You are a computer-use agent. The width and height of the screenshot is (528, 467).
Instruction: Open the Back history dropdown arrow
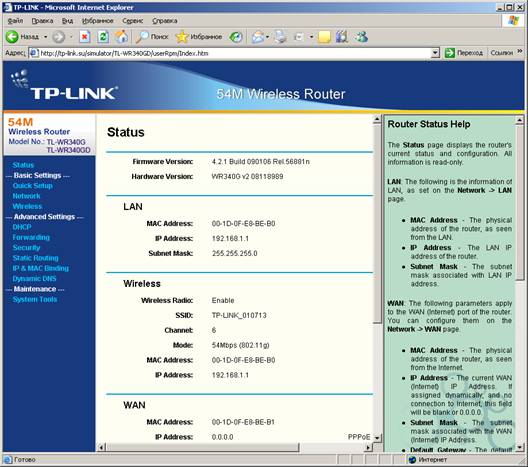[x=45, y=37]
